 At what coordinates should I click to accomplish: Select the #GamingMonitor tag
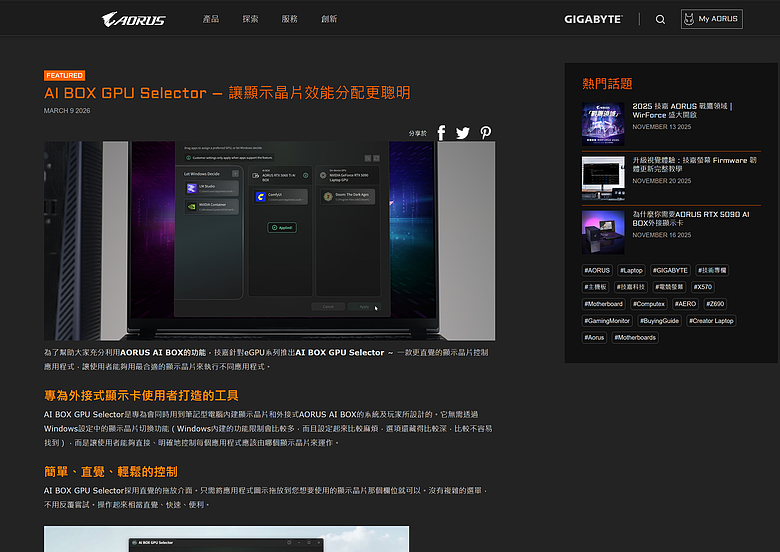click(x=607, y=321)
